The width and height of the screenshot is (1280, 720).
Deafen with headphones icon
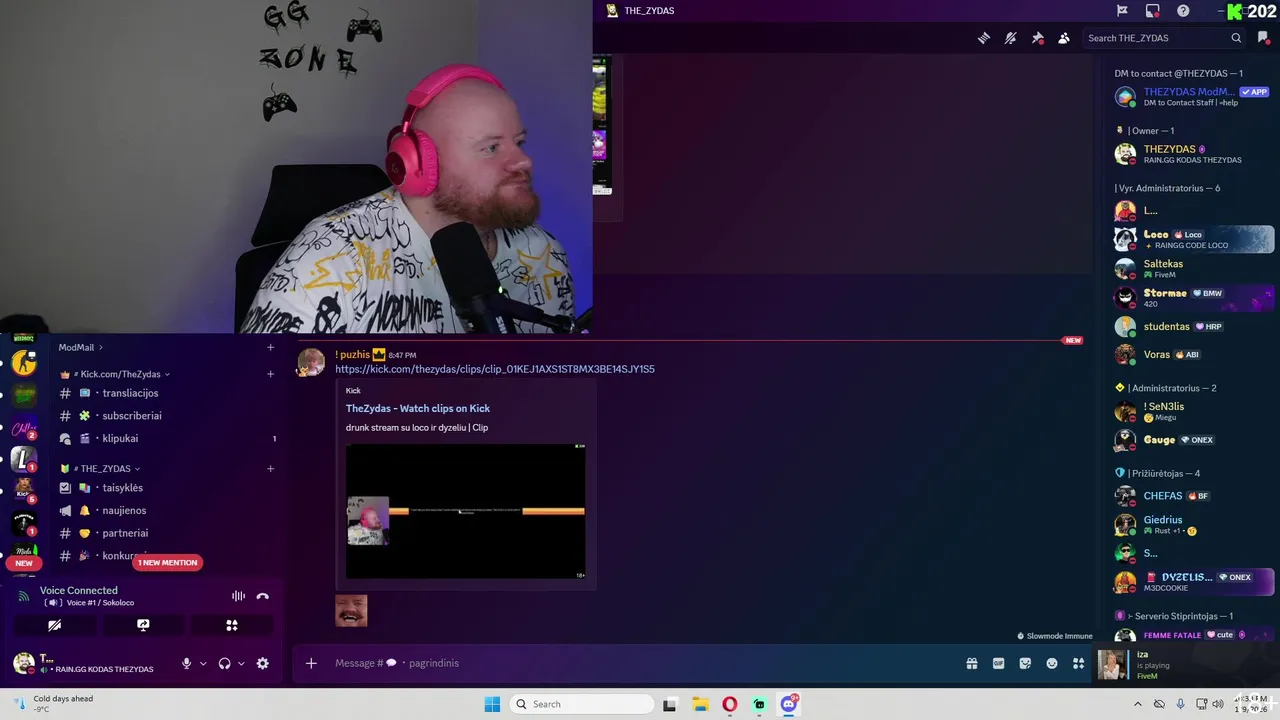point(224,663)
